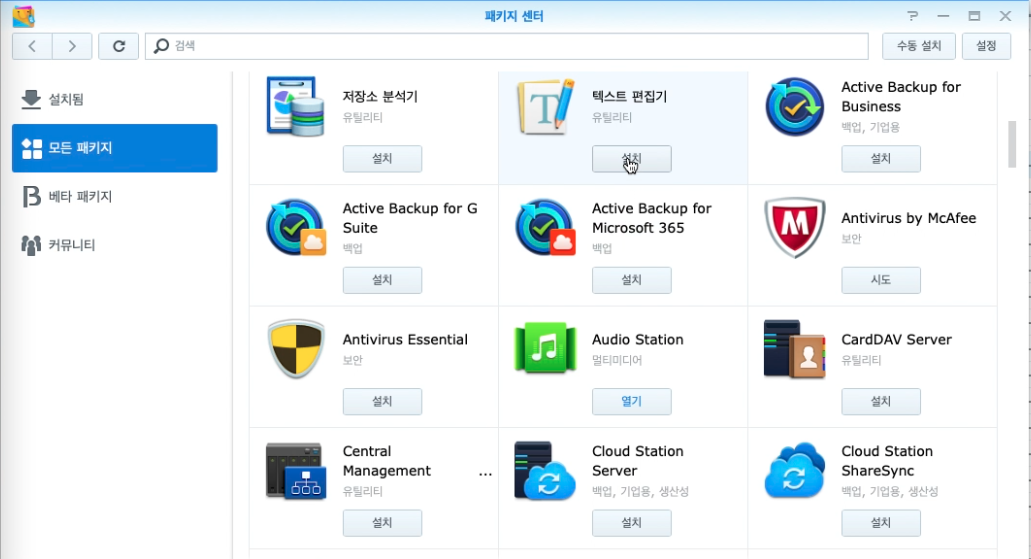
Task: Click the package search field
Action: click(506, 46)
